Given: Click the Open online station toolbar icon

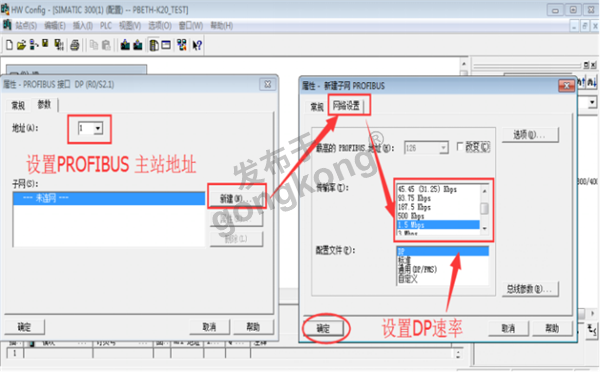Looking at the screenshot, I should pos(33,45).
